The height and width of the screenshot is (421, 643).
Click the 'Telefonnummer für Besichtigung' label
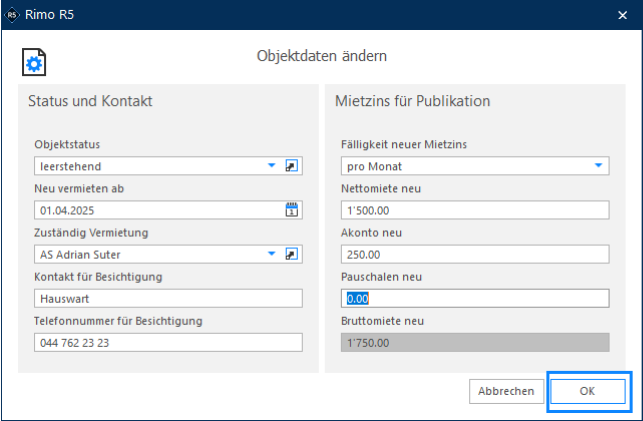pyautogui.click(x=118, y=321)
